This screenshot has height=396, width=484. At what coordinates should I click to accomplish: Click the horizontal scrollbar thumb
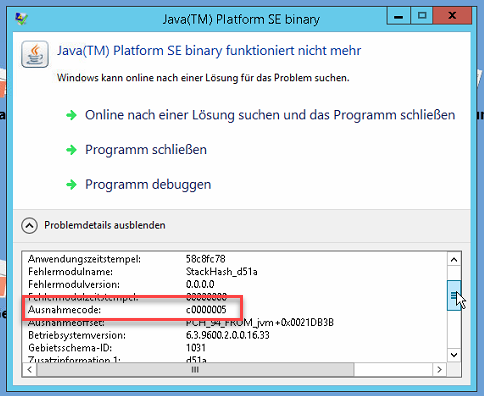coord(195,369)
